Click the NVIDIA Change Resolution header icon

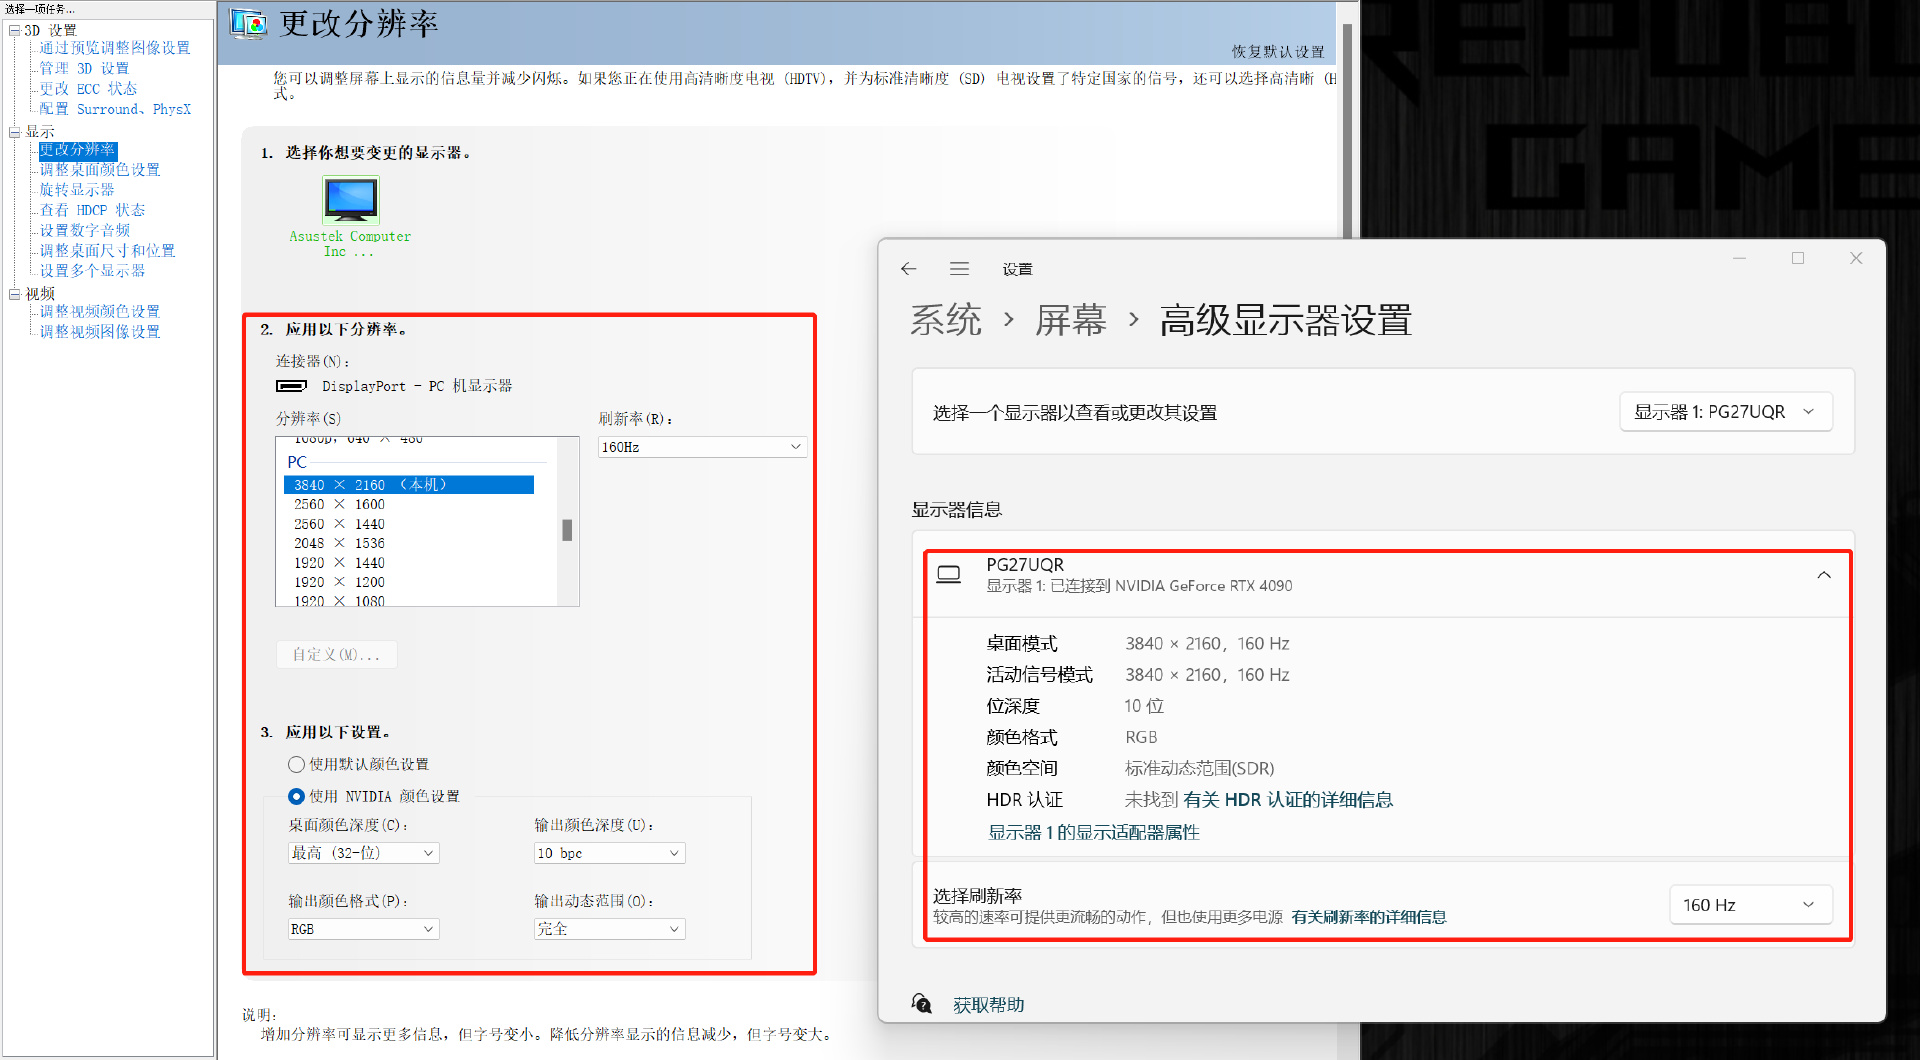coord(248,23)
